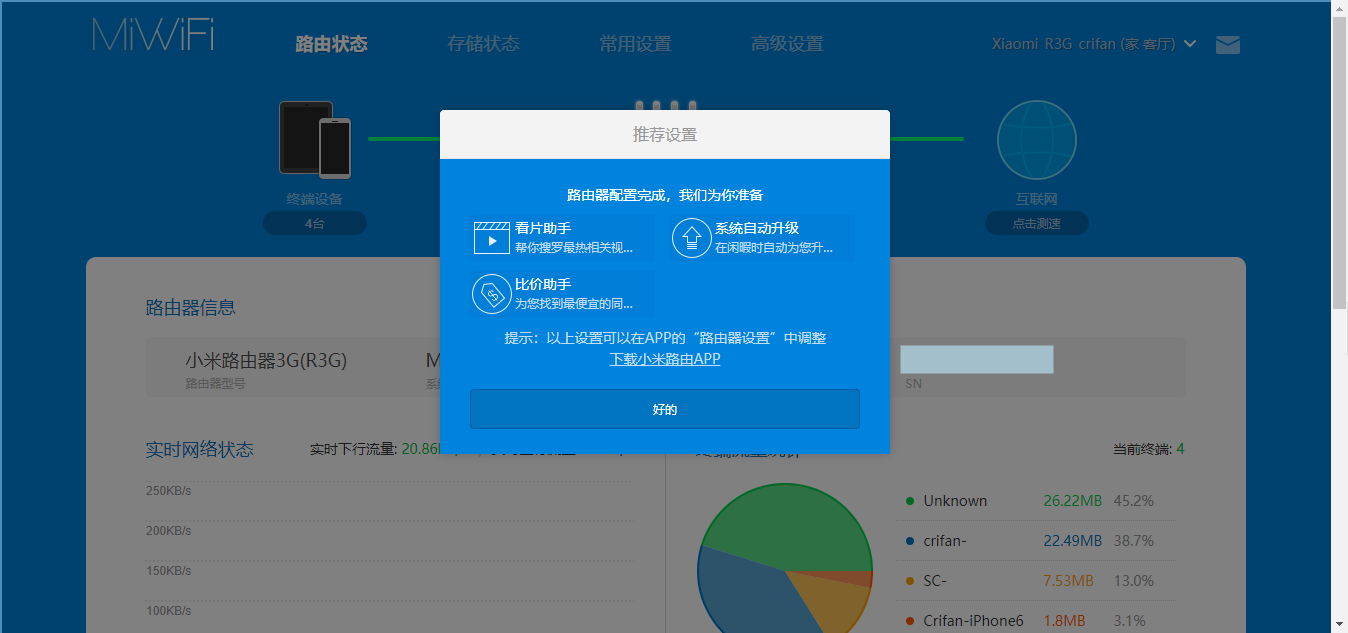Open the 高级设置 tab
The width and height of the screenshot is (1348, 633).
click(788, 44)
